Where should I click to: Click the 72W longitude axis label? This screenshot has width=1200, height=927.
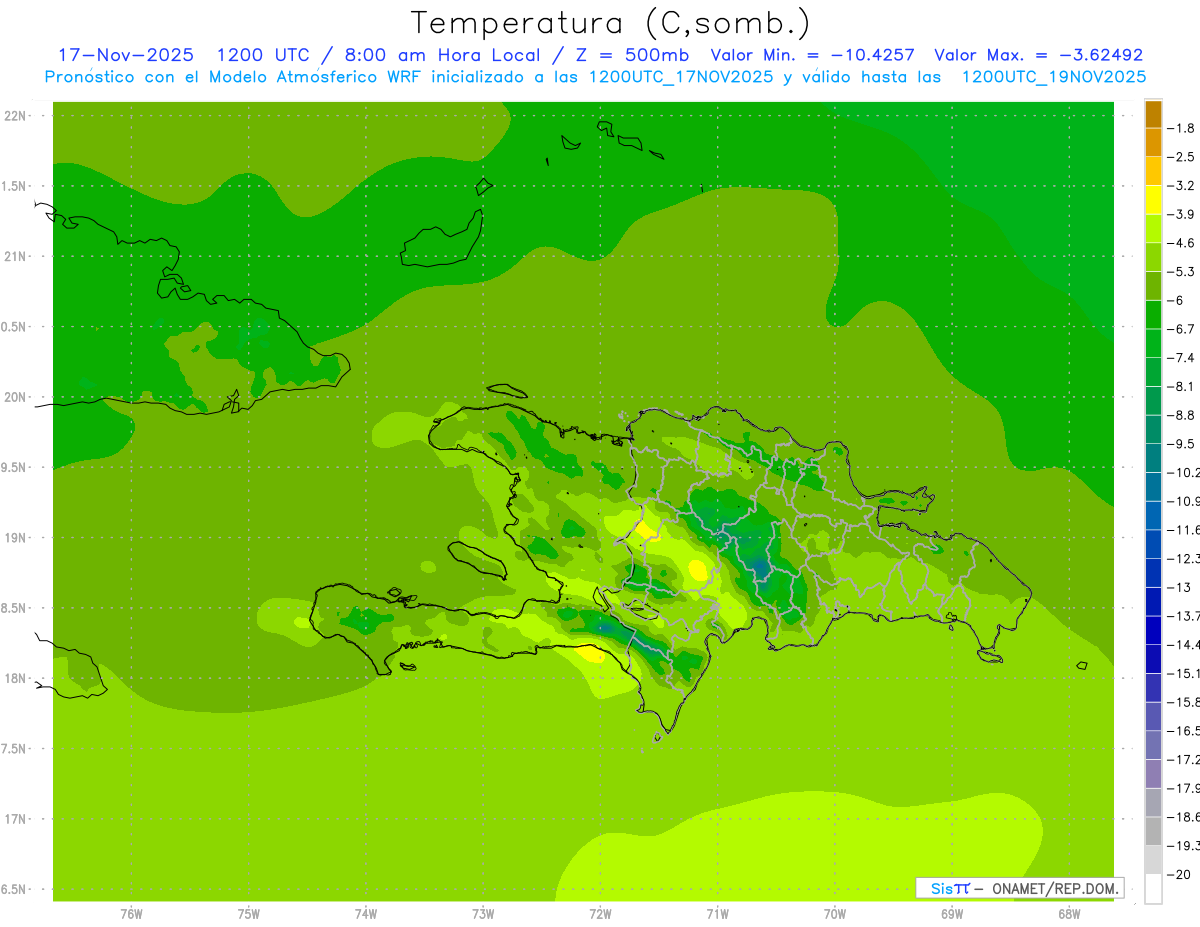[600, 914]
